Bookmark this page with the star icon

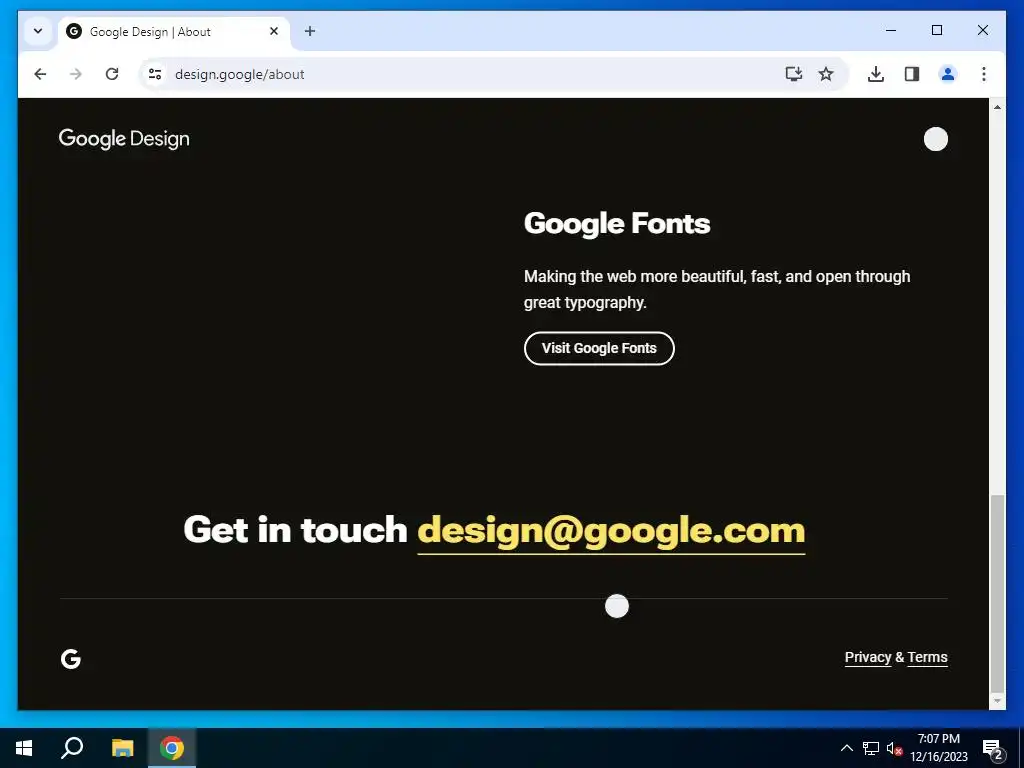click(x=826, y=74)
